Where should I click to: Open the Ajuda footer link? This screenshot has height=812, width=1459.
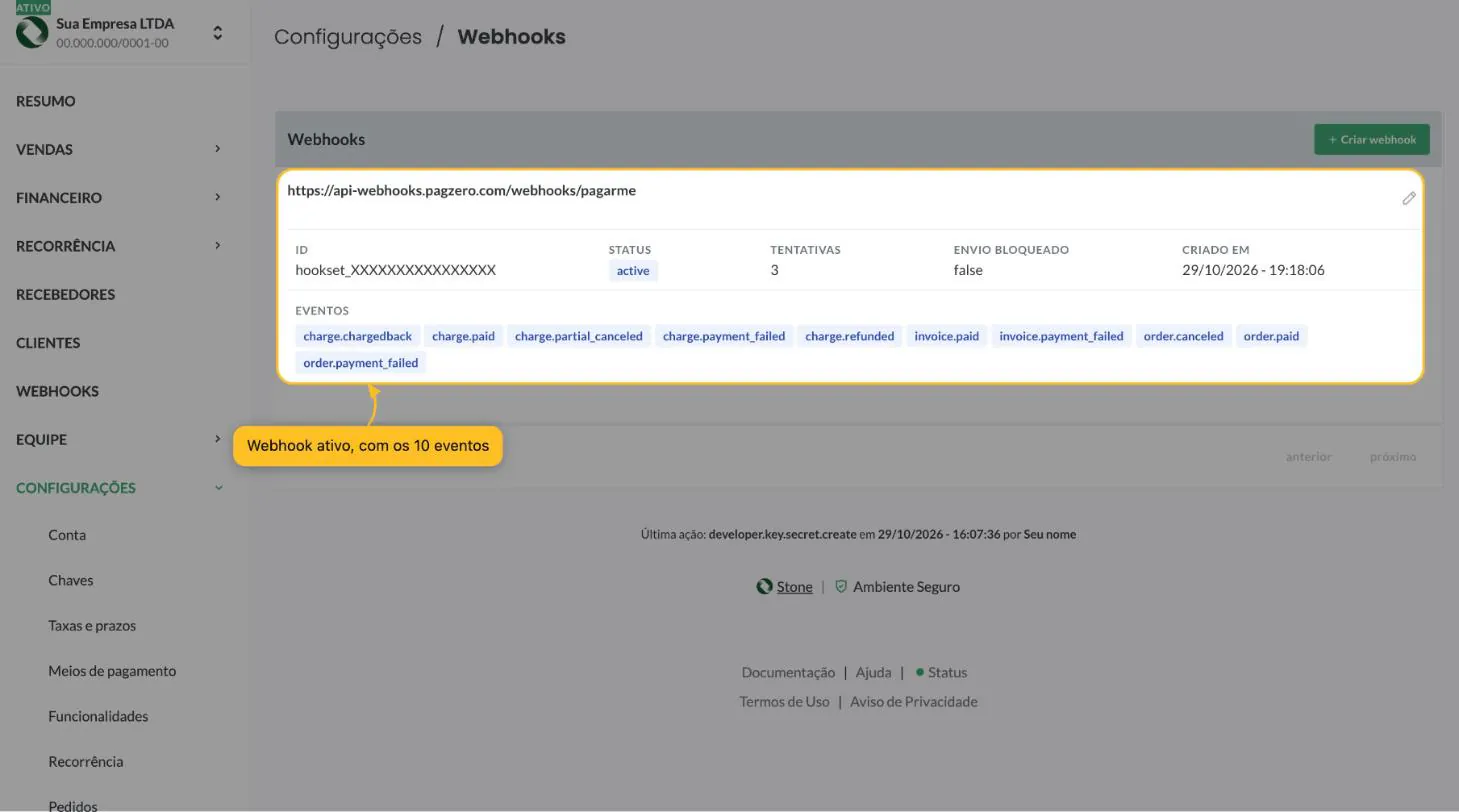(x=873, y=672)
